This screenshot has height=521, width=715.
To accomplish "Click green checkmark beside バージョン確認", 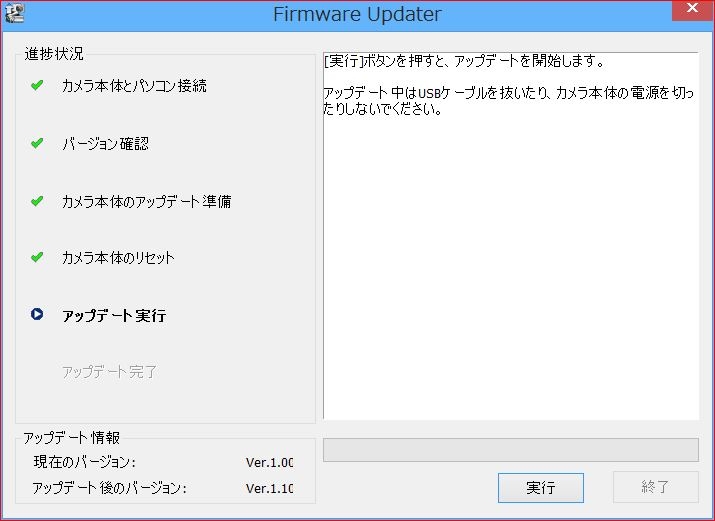I will [x=37, y=143].
